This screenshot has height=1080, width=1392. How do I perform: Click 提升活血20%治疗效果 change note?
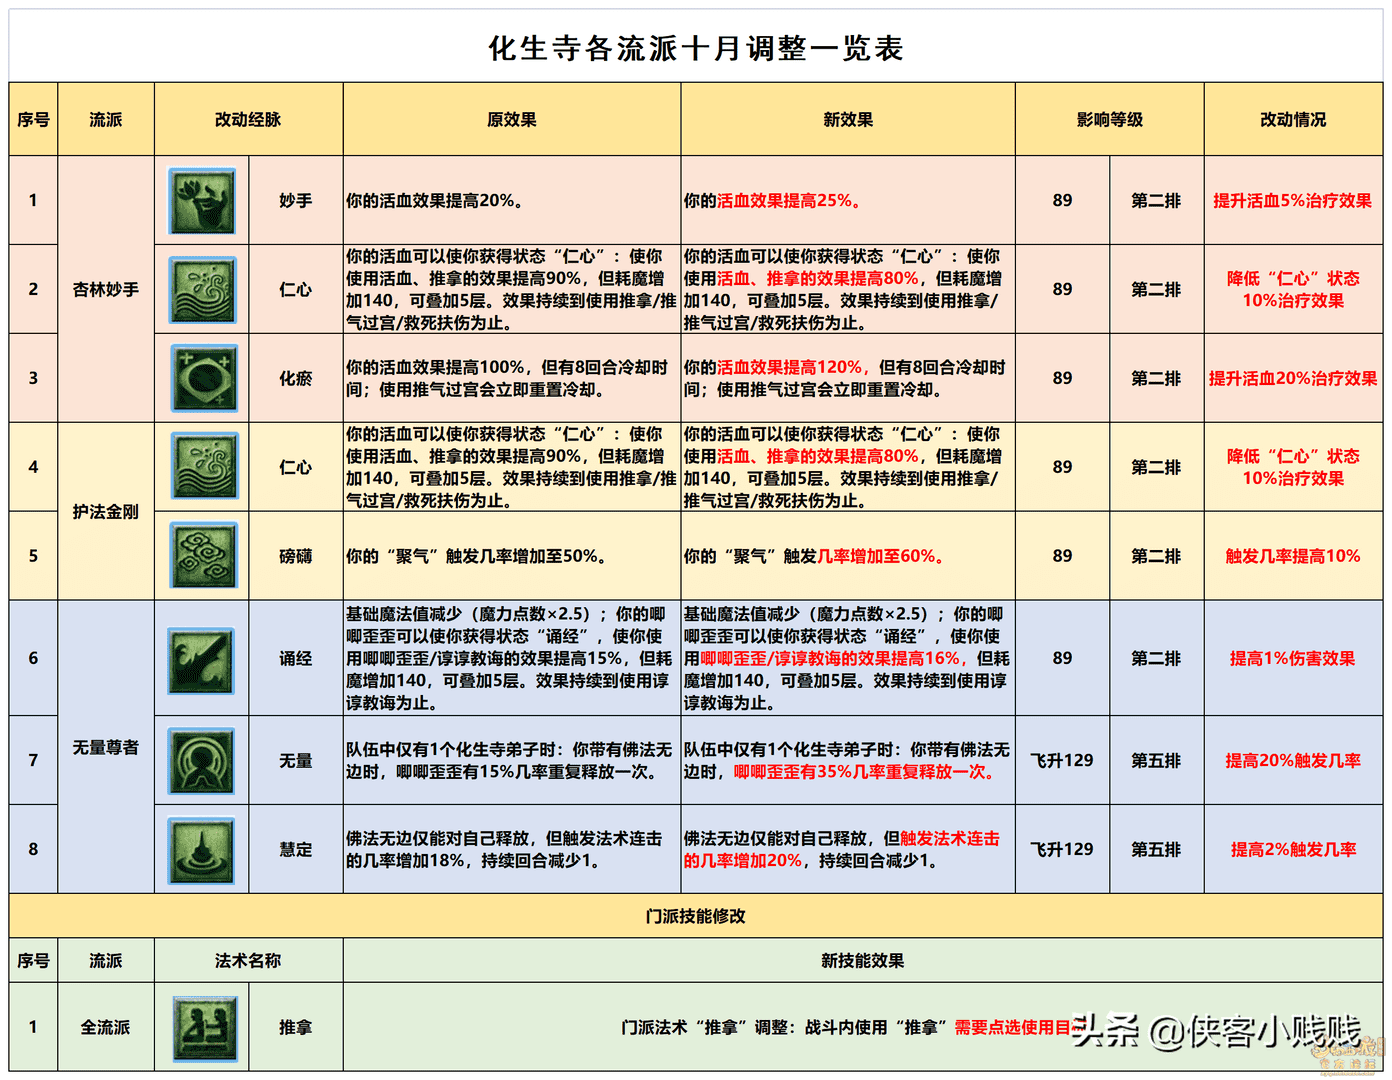point(1293,378)
